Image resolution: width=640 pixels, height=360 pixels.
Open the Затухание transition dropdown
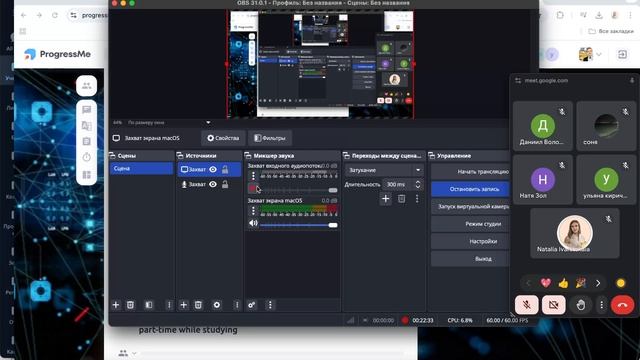[x=383, y=170]
